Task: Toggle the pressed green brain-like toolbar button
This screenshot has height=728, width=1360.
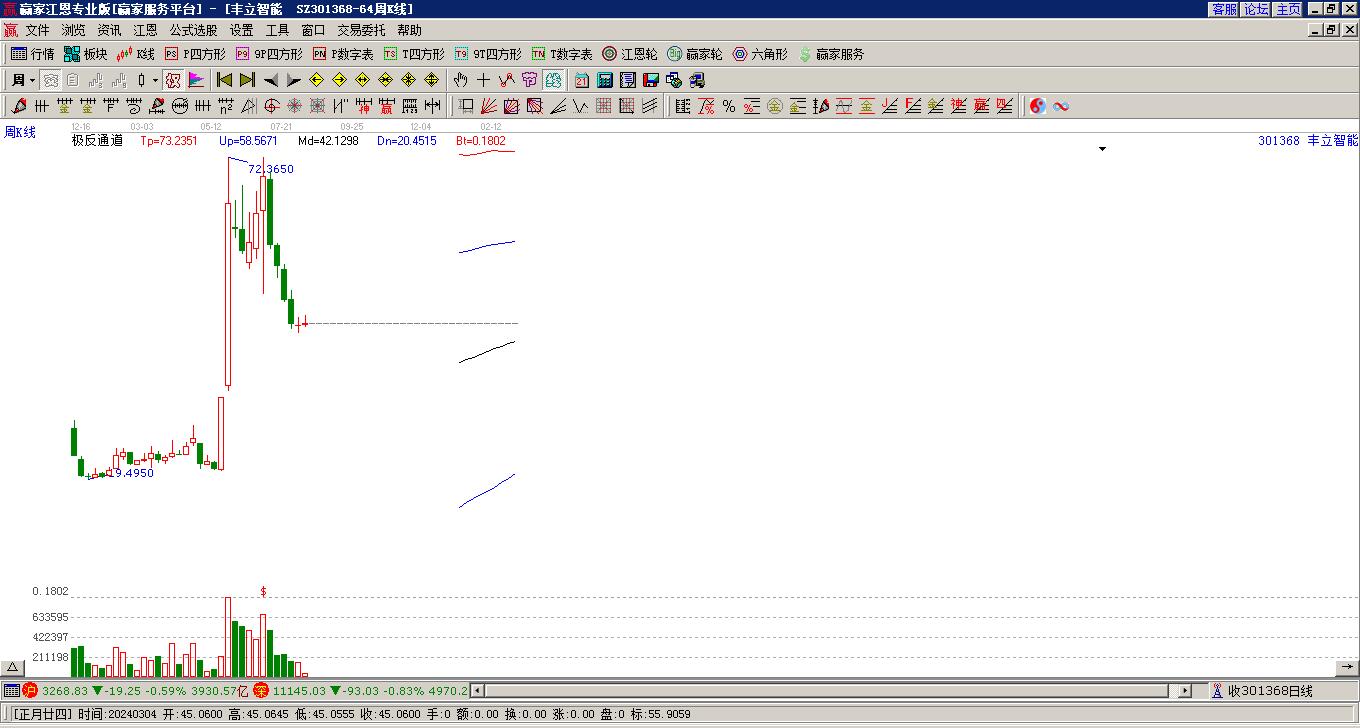Action: [553, 80]
